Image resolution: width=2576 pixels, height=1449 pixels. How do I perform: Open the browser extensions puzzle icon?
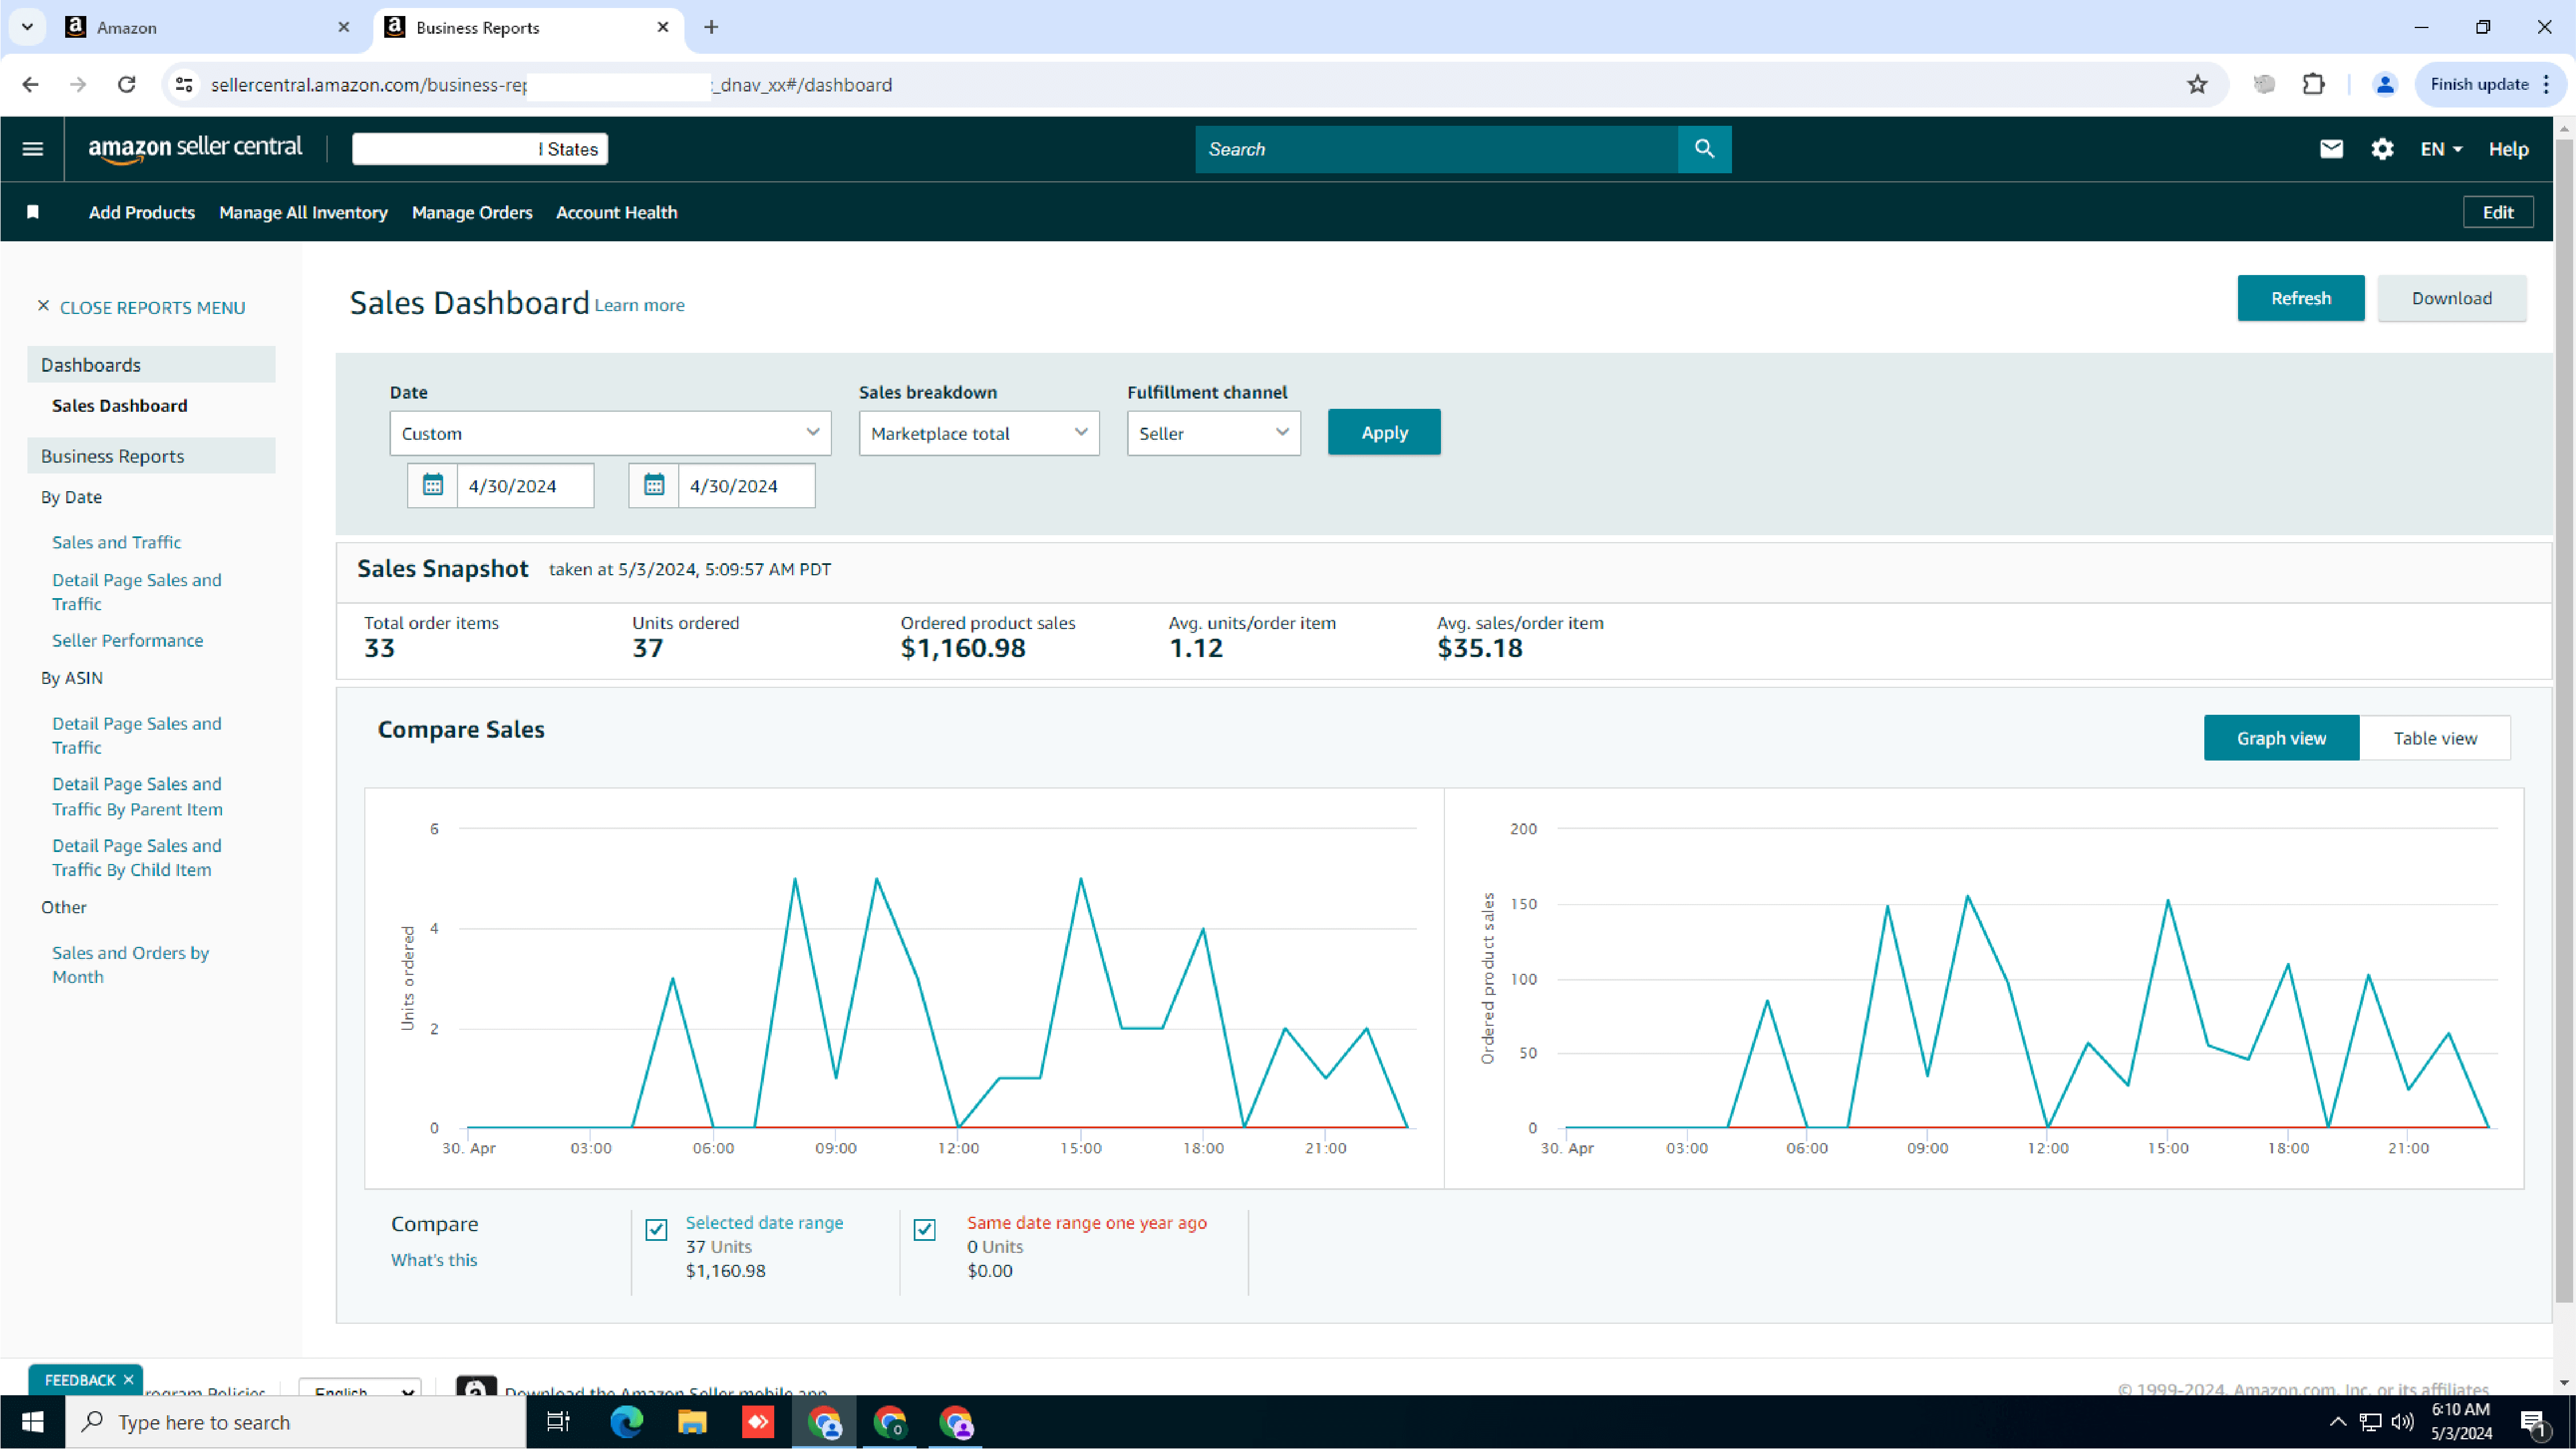point(2313,84)
